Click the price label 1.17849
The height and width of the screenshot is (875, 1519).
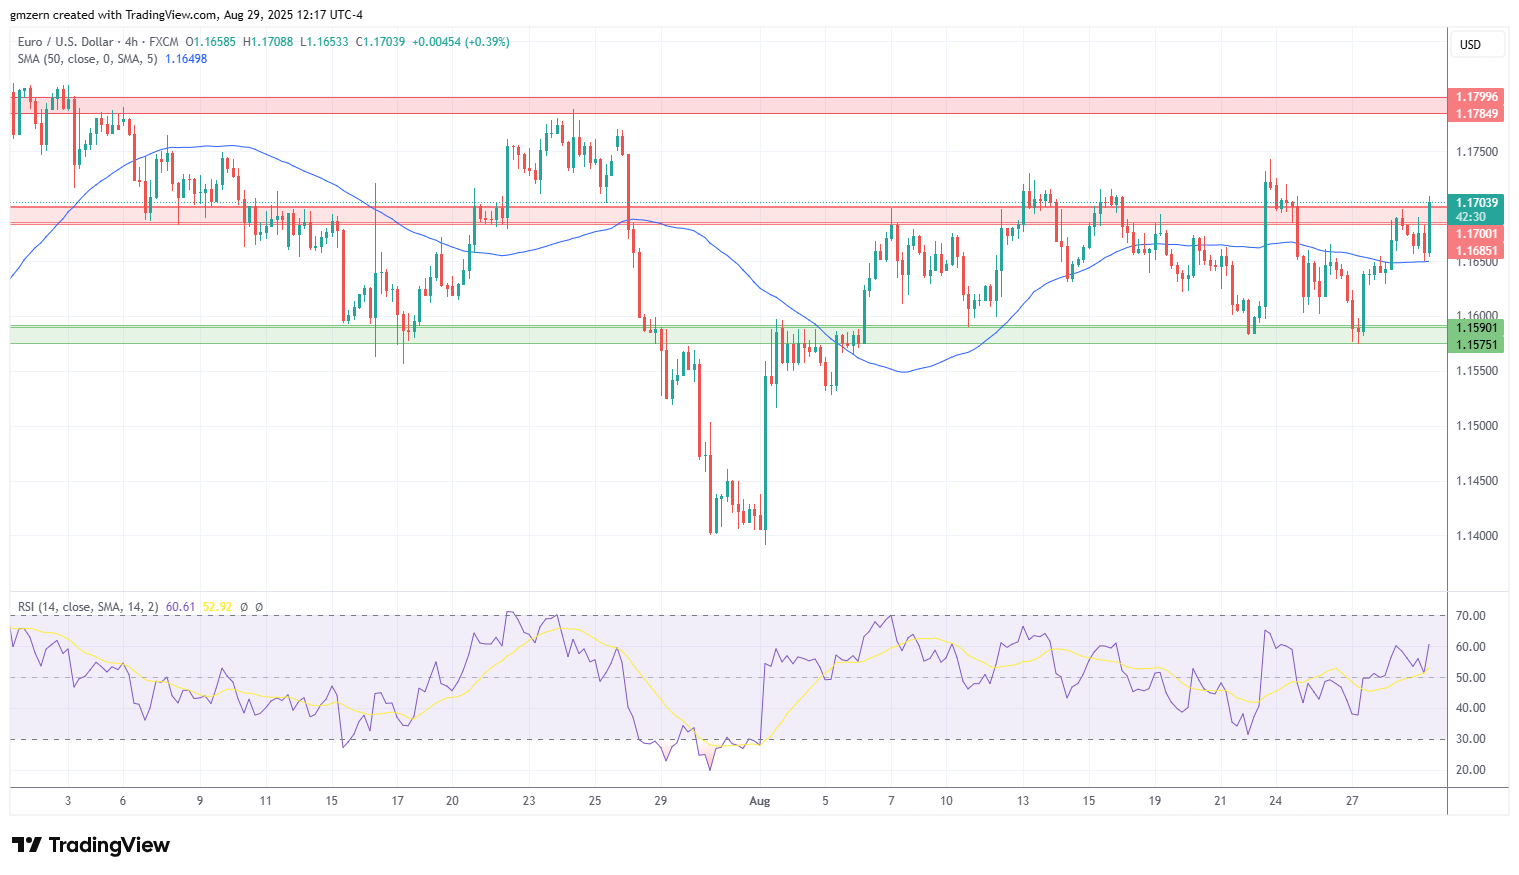click(1476, 114)
